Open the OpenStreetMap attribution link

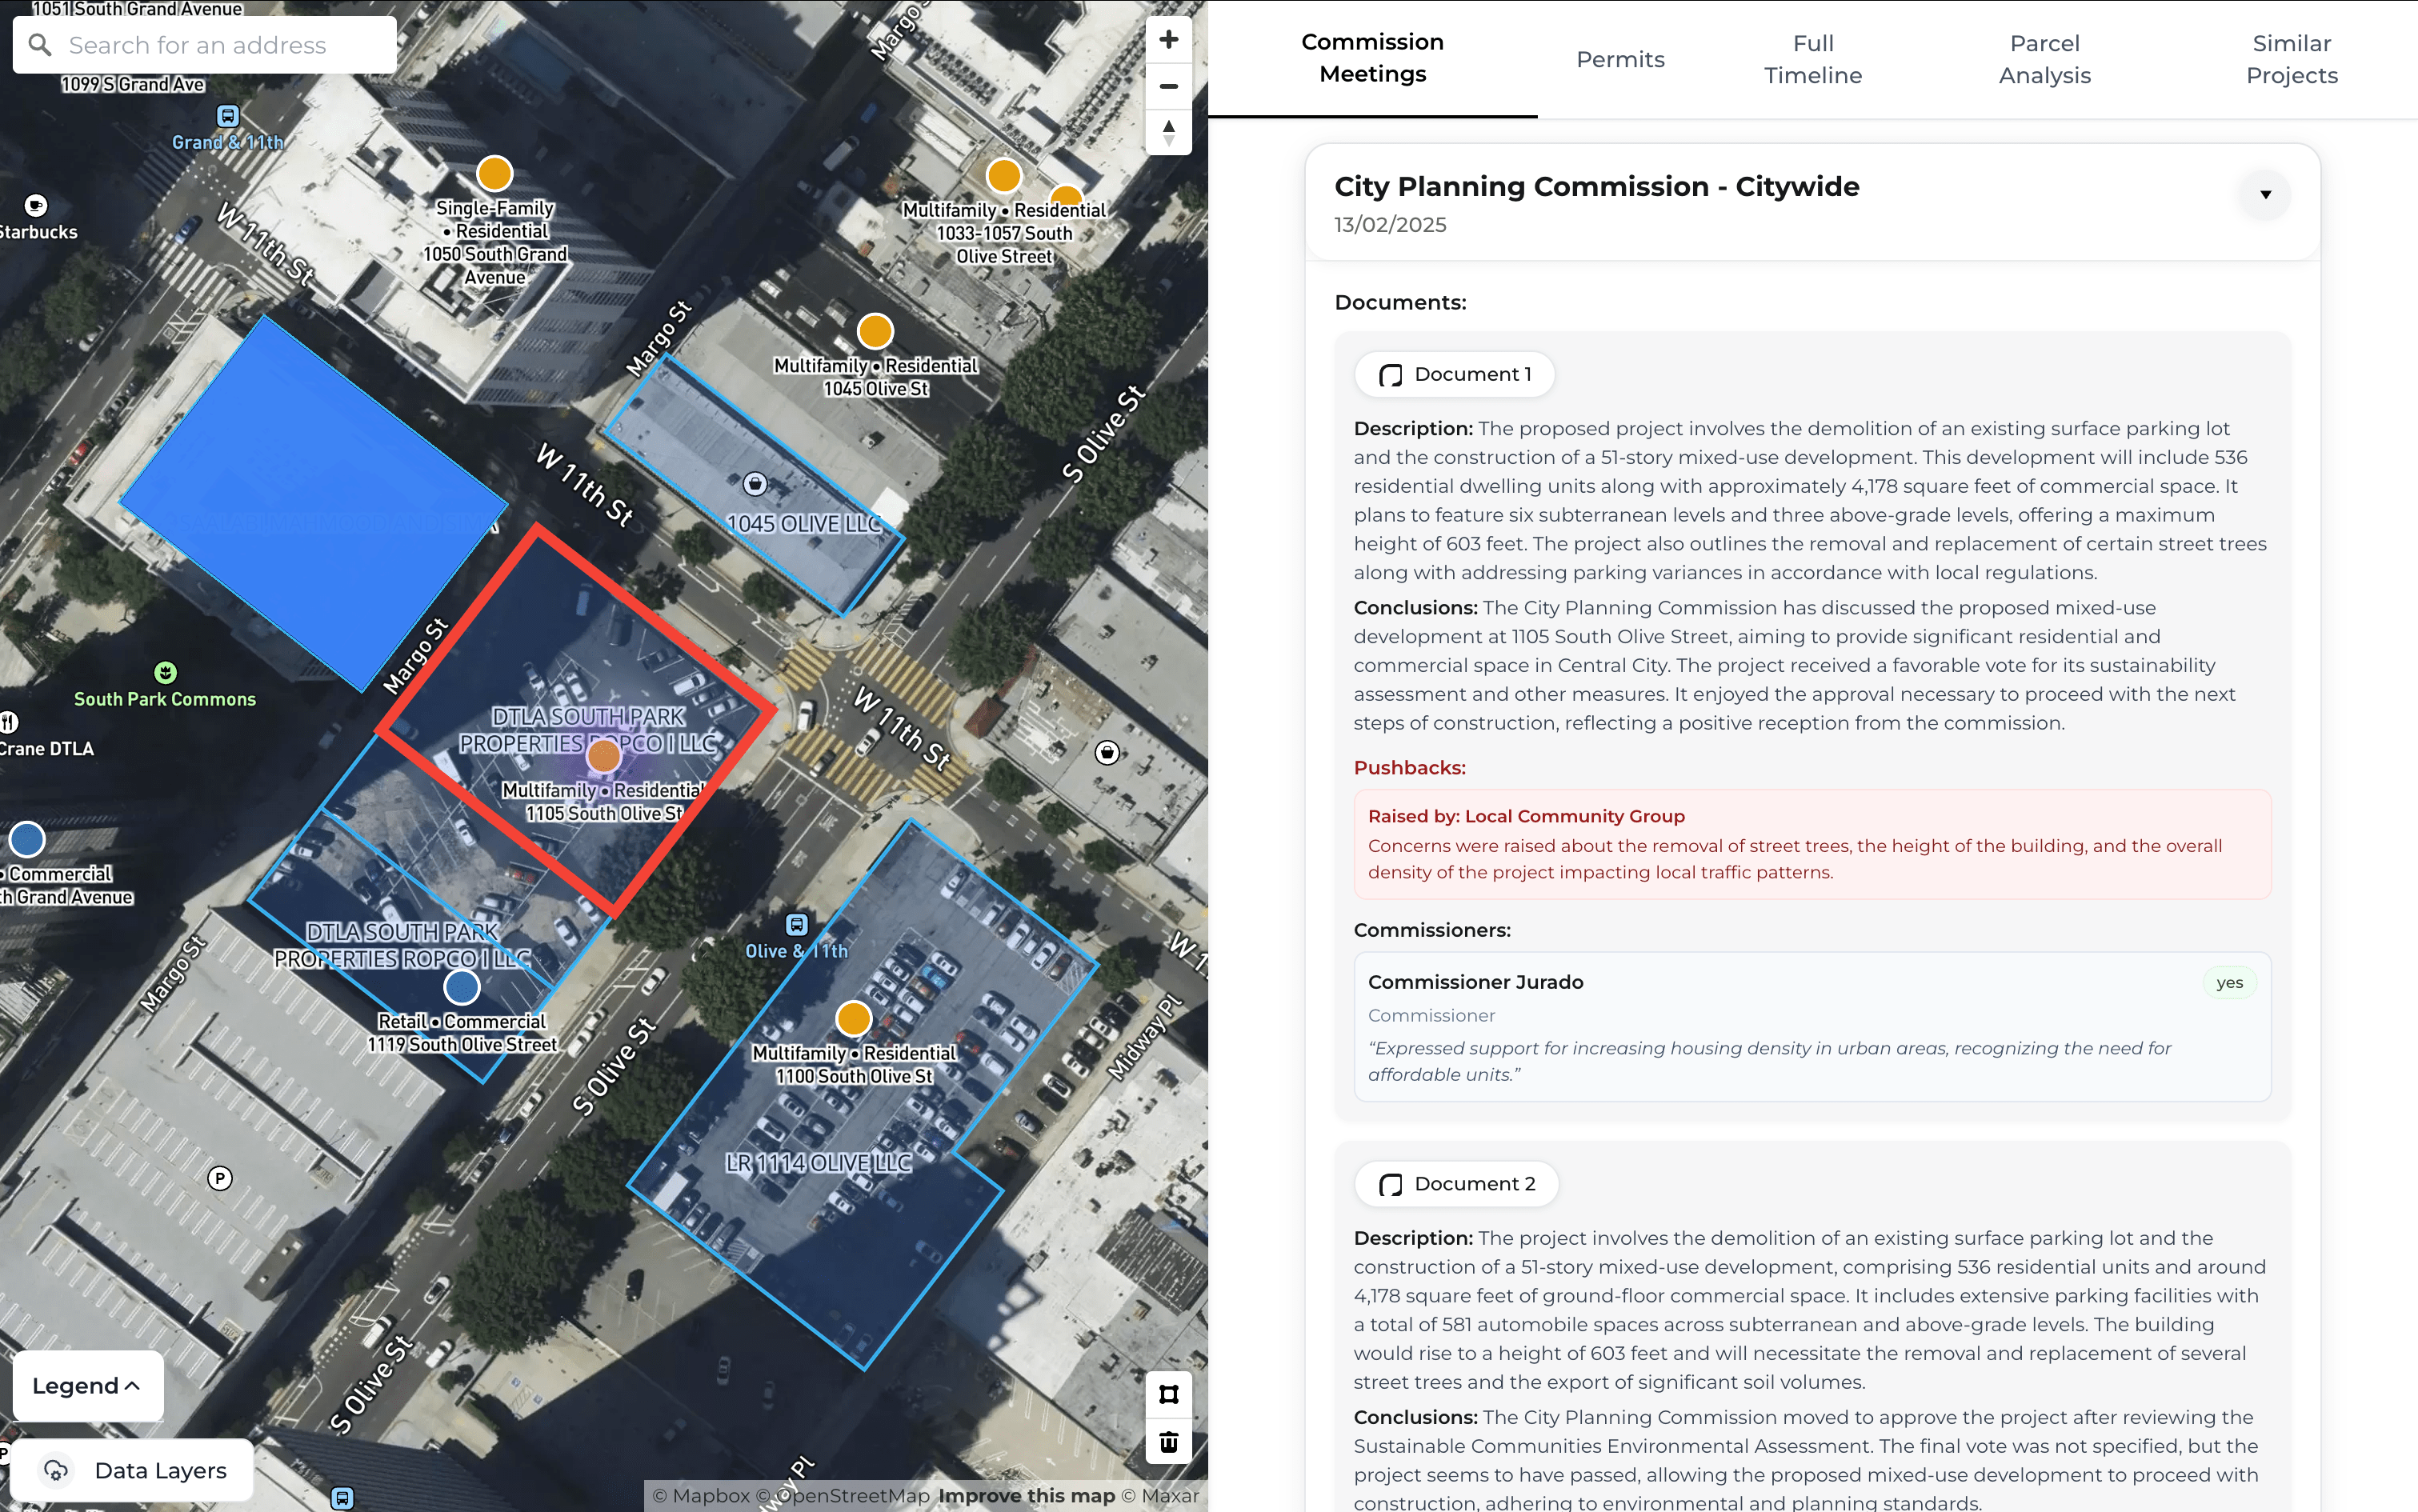842,1496
